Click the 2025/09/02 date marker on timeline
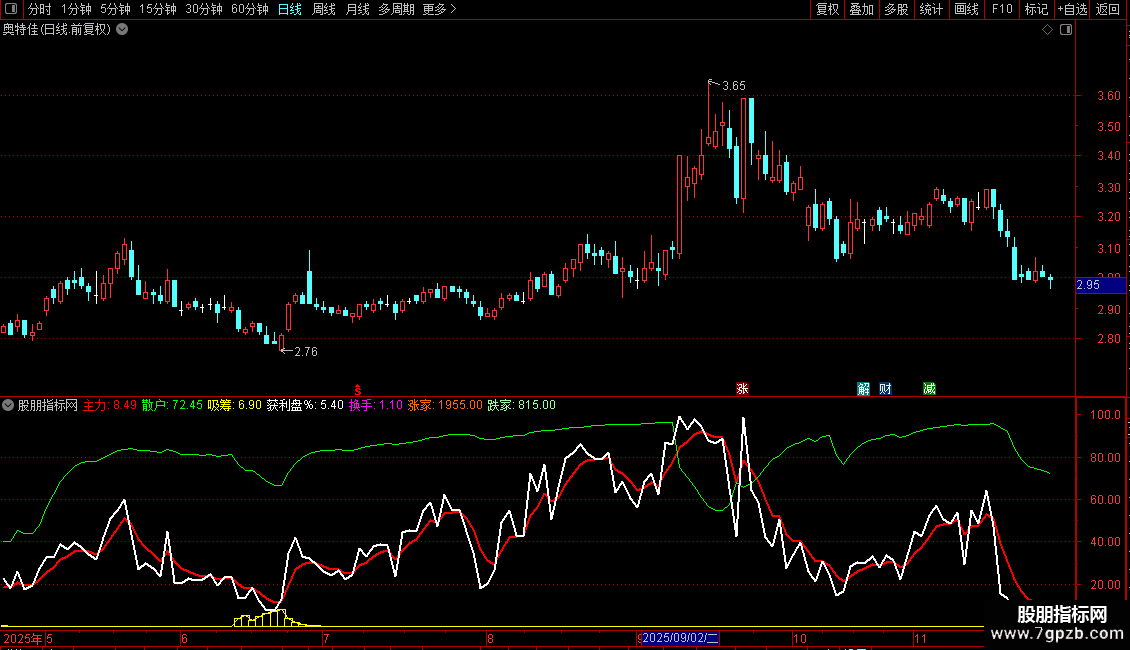Screen dimensions: 1130x650 [680, 638]
